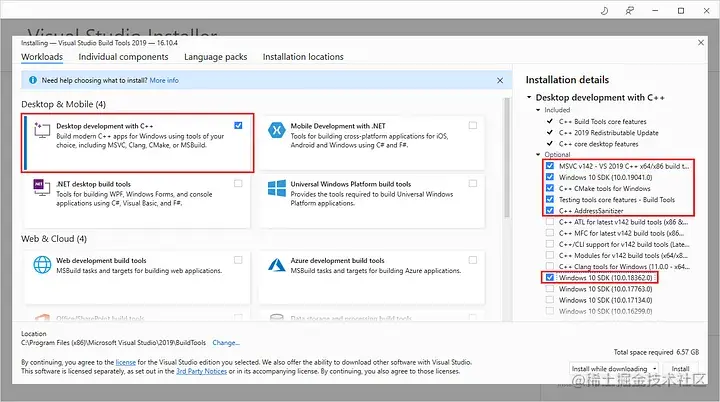This screenshot has height=402, width=720.
Task: Open the 3rd Party Notices link
Action: [202, 371]
